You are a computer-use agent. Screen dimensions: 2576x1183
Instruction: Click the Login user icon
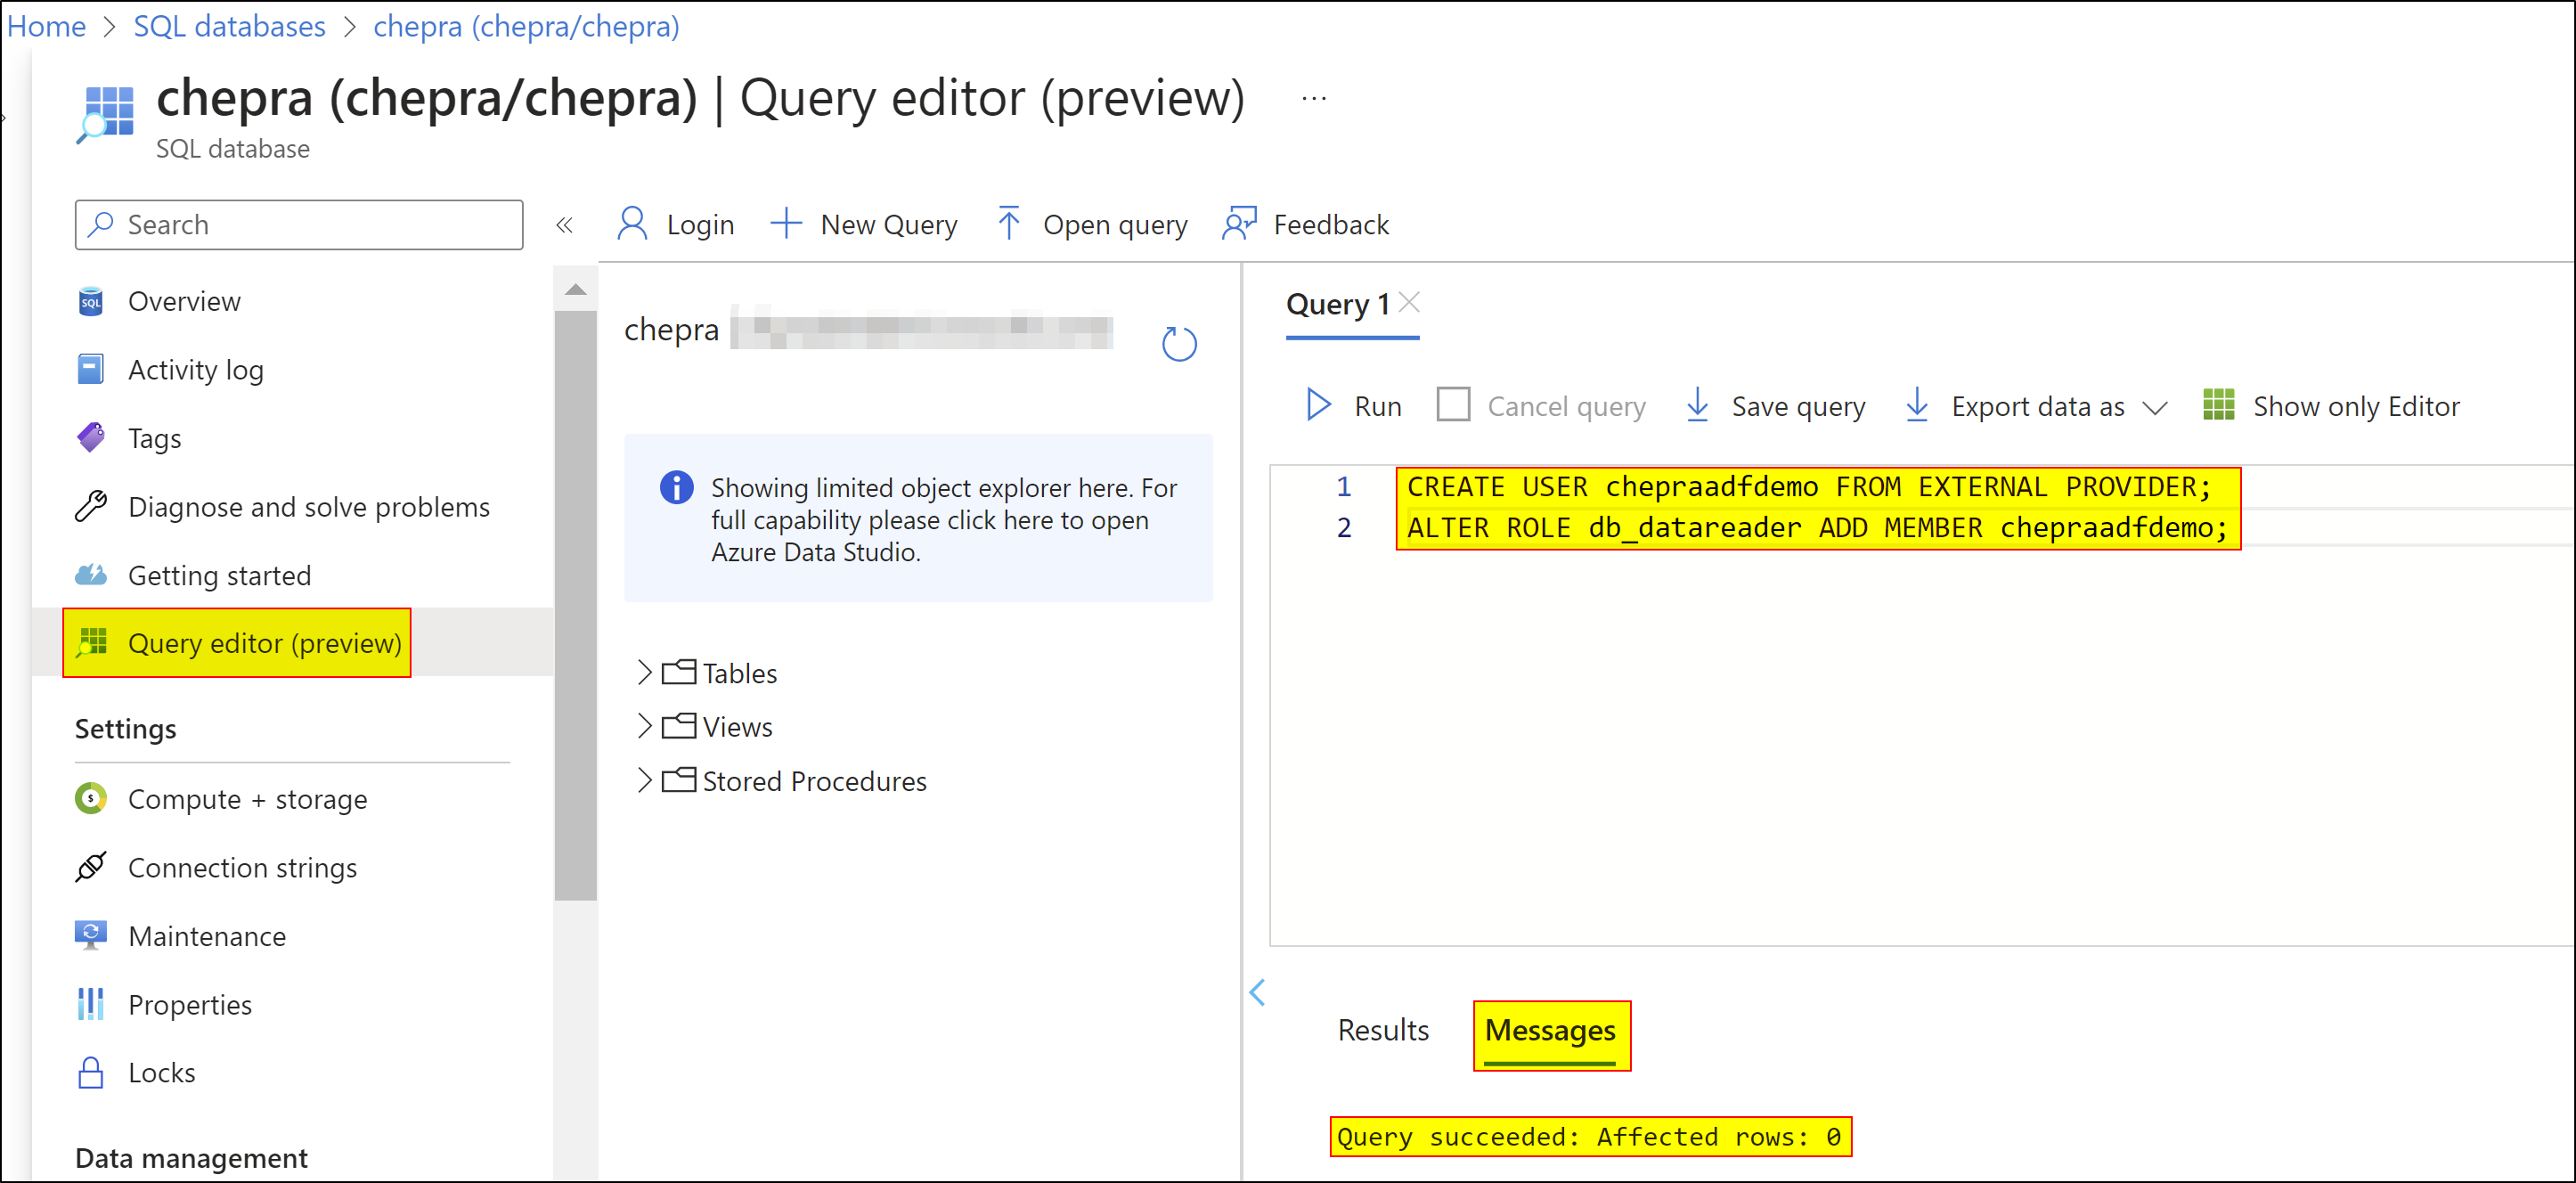[632, 224]
